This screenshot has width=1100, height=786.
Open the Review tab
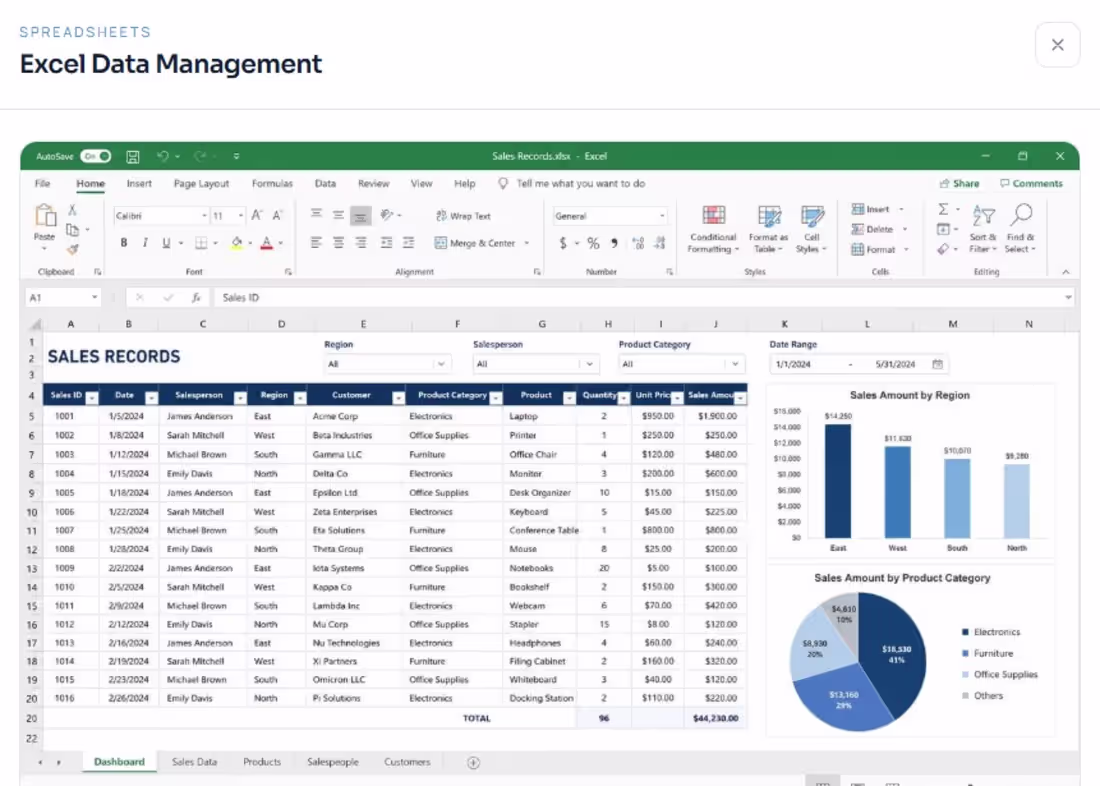pyautogui.click(x=373, y=183)
